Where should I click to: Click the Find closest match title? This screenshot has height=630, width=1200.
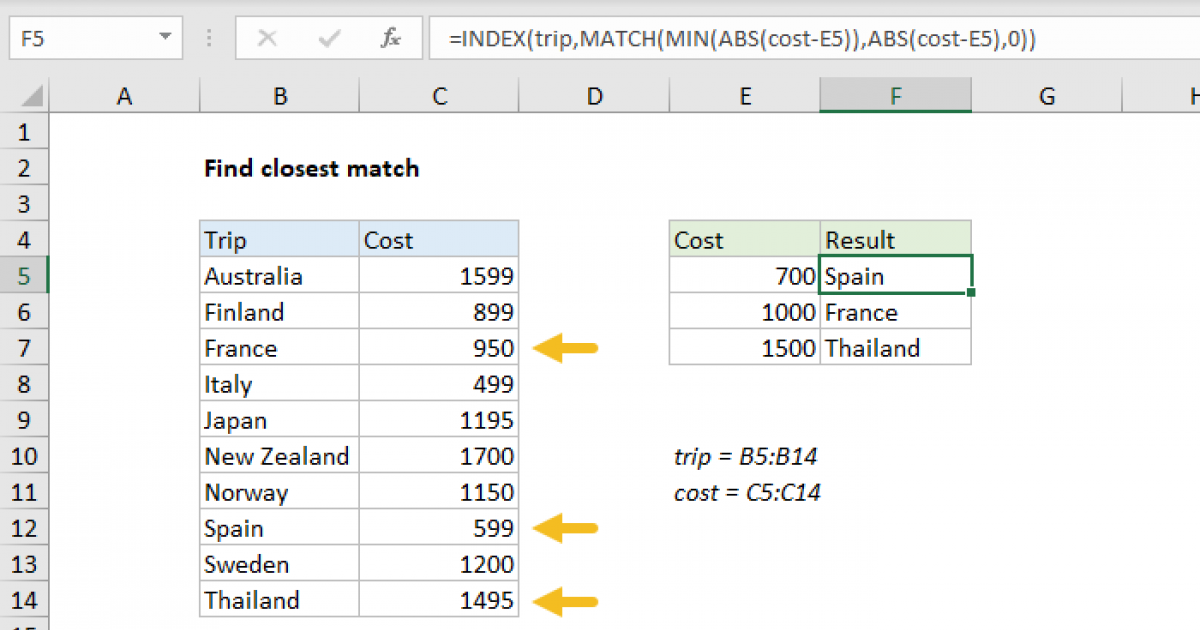pyautogui.click(x=311, y=168)
